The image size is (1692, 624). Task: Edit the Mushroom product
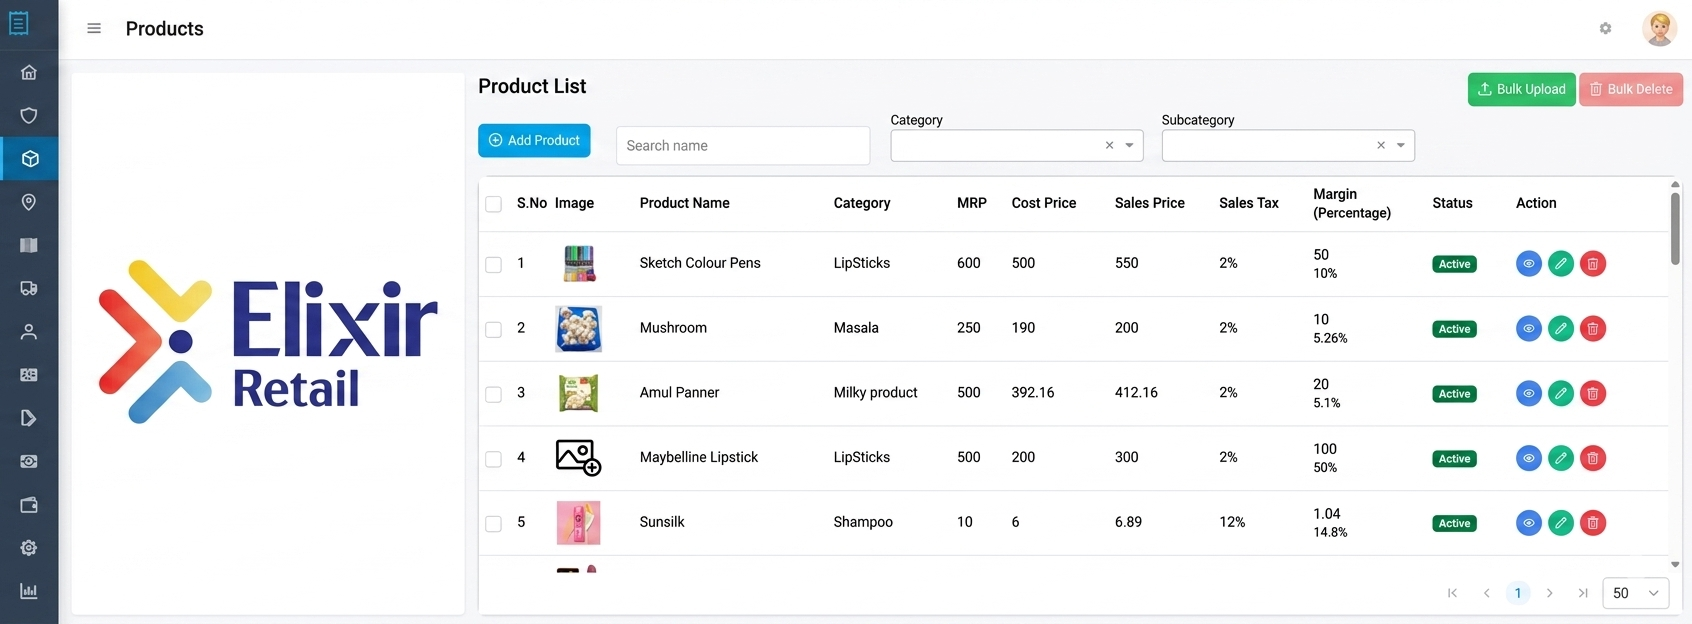click(x=1561, y=329)
